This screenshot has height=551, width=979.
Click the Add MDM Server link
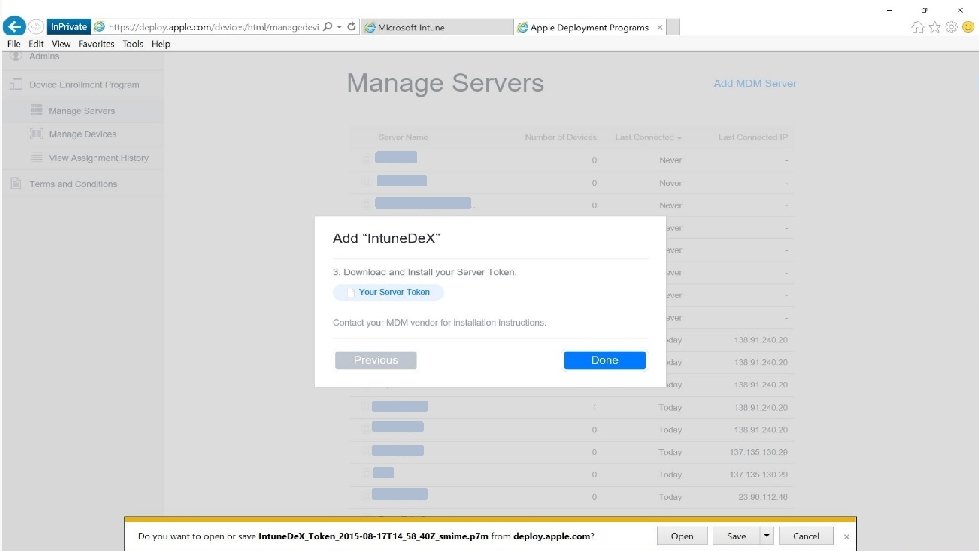755,84
